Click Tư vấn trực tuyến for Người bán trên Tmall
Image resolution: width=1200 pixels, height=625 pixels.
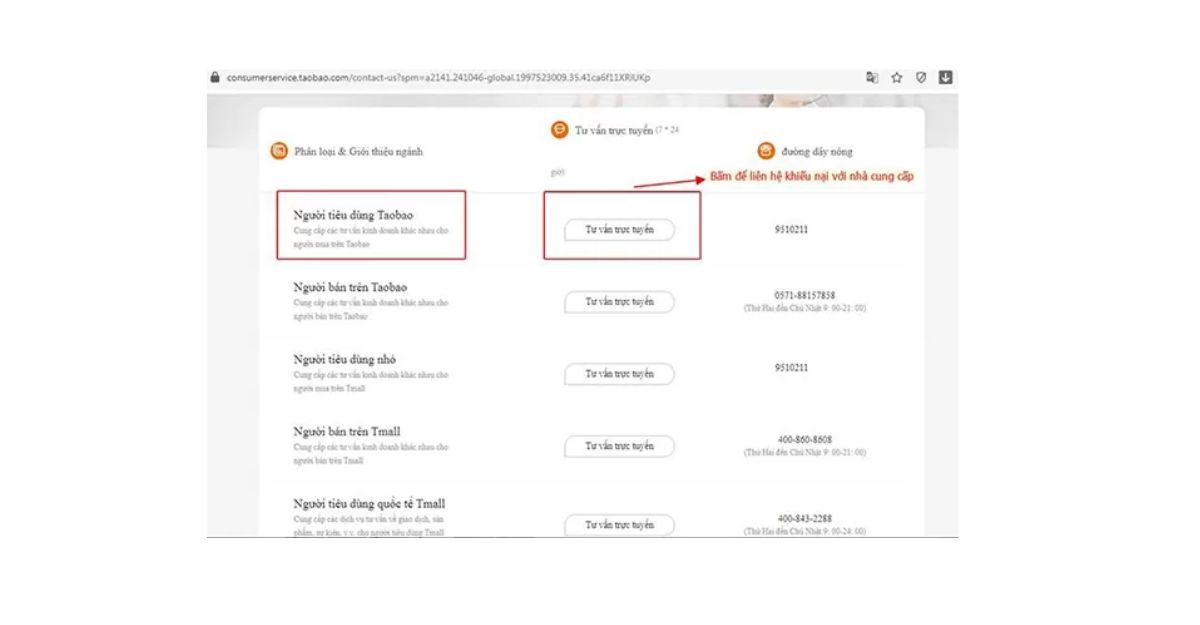[619, 446]
